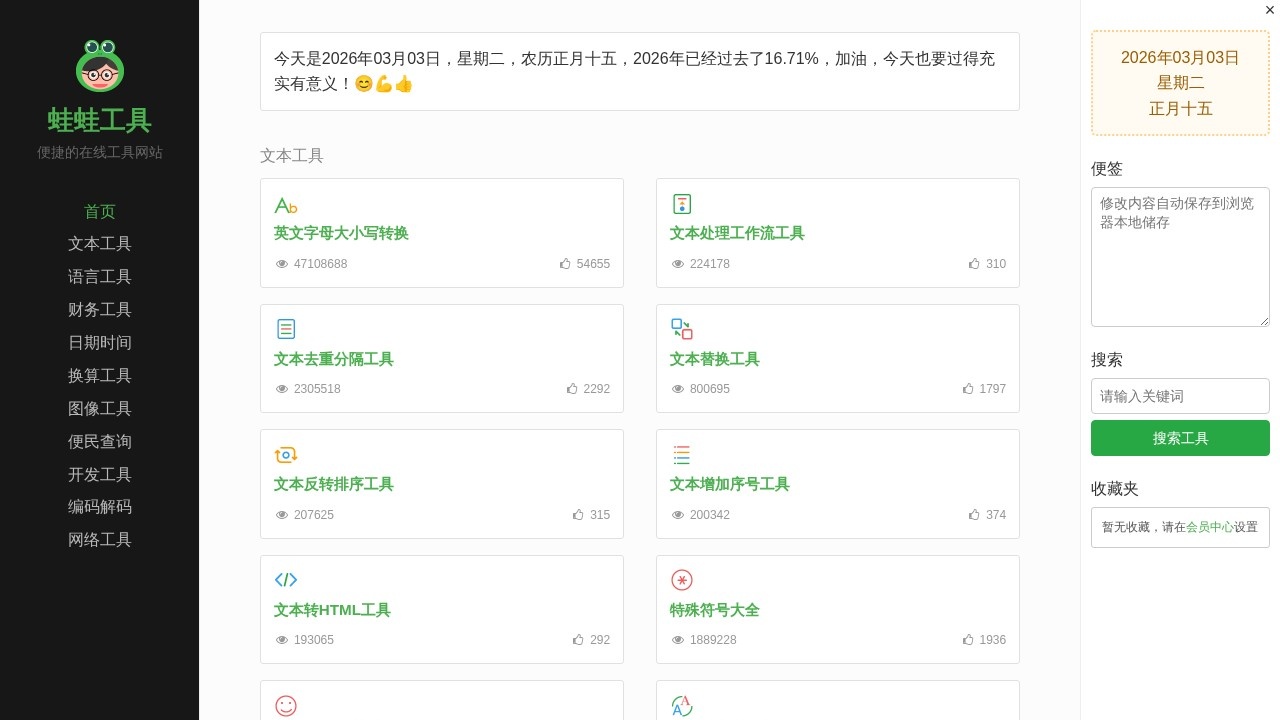
Task: Click the thumbs-up icon on 英文字母大小写转换
Action: 565,263
